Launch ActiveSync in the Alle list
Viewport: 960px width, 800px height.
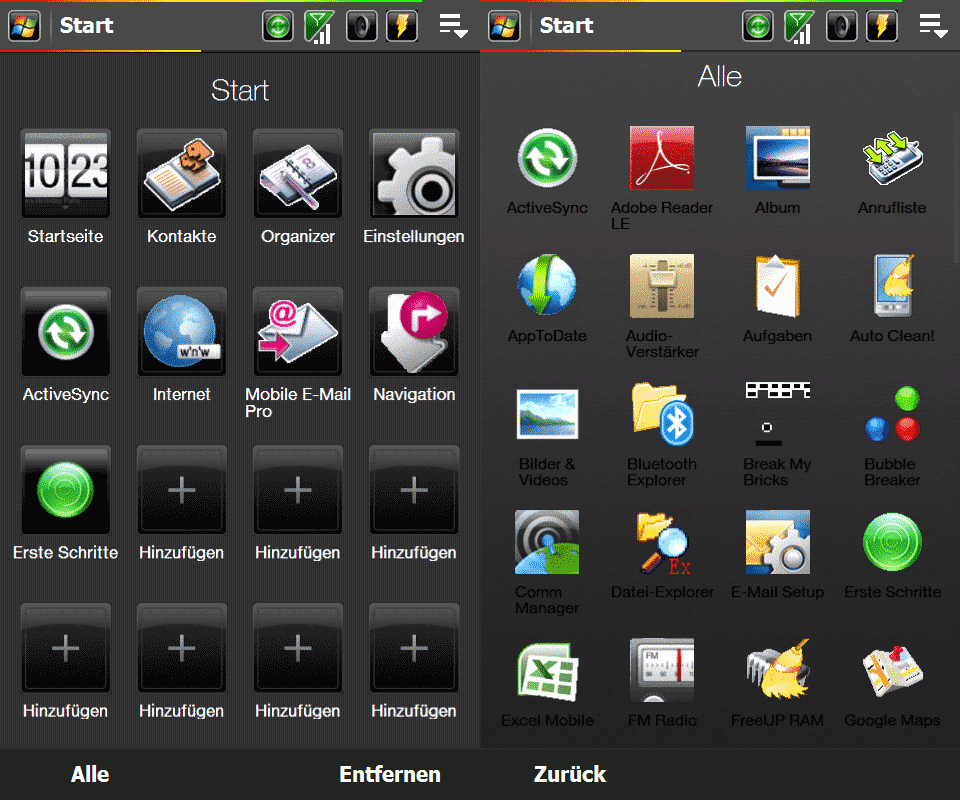click(547, 159)
